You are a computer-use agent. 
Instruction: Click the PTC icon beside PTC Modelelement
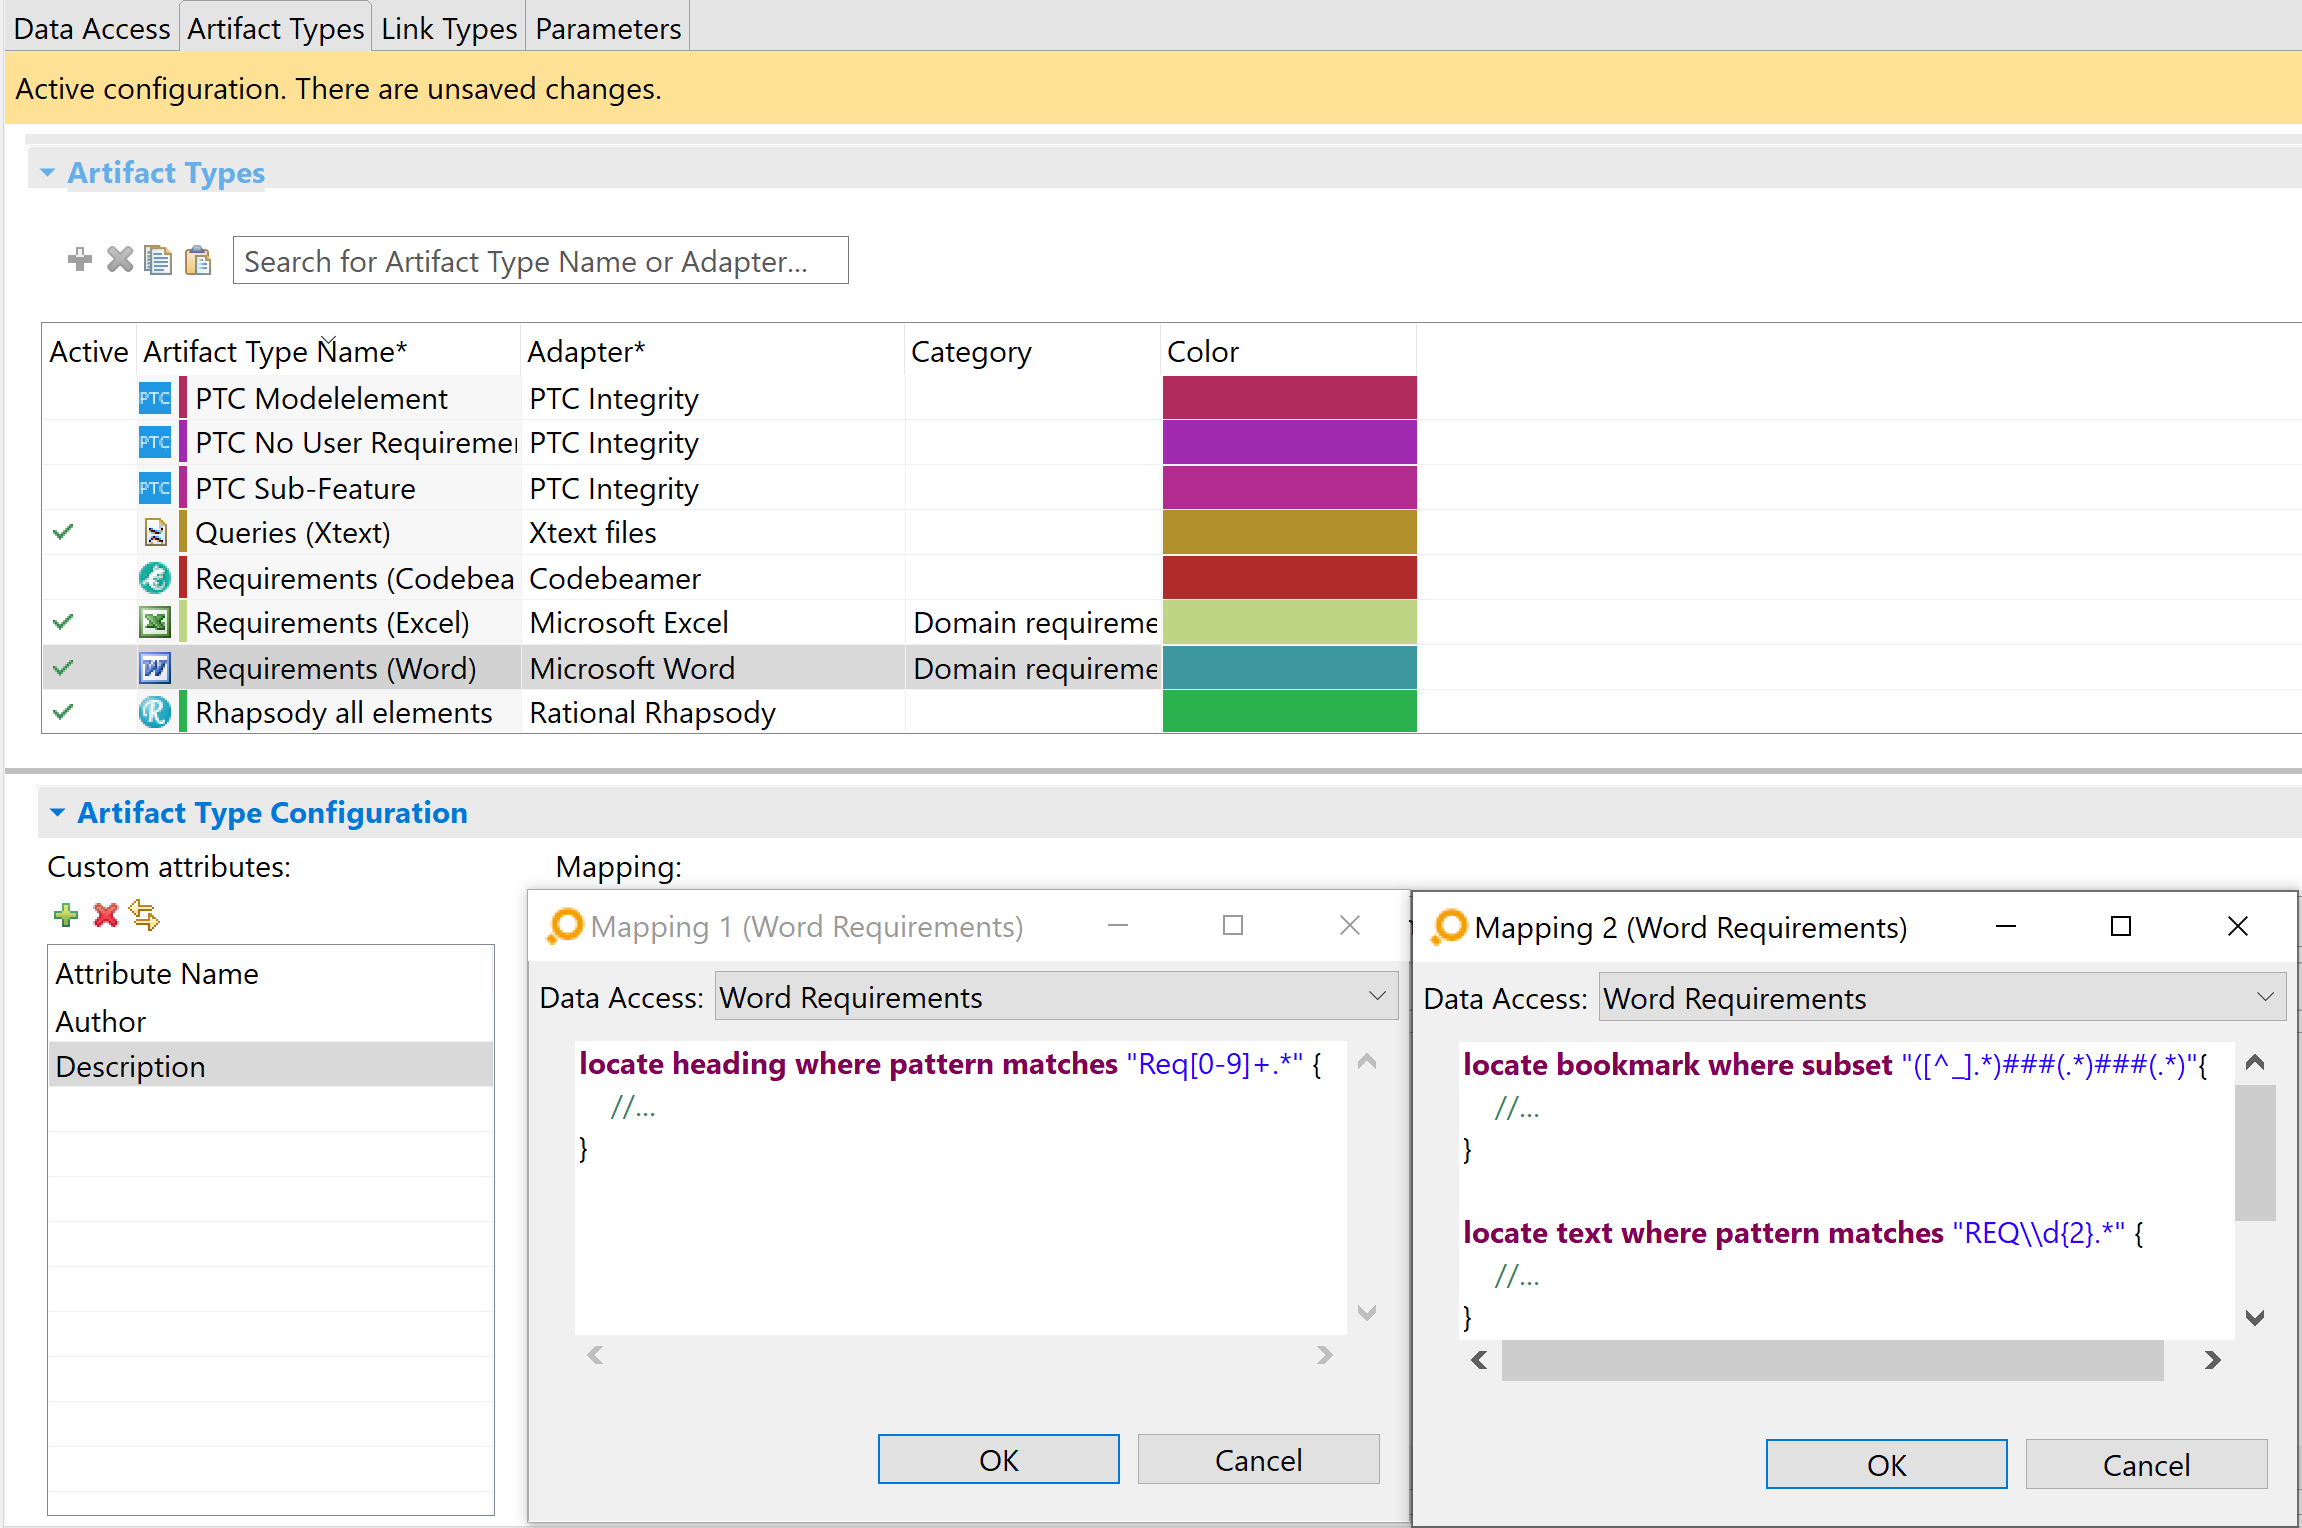coord(155,398)
